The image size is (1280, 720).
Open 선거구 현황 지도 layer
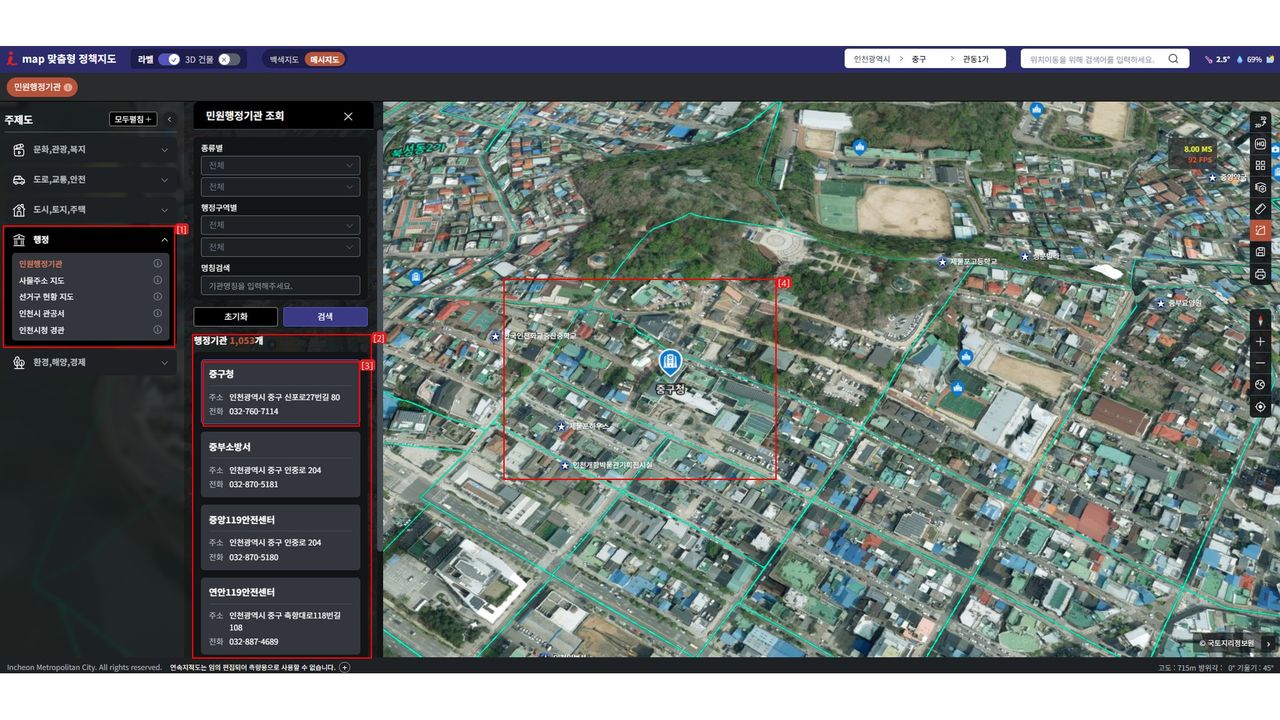(46, 297)
